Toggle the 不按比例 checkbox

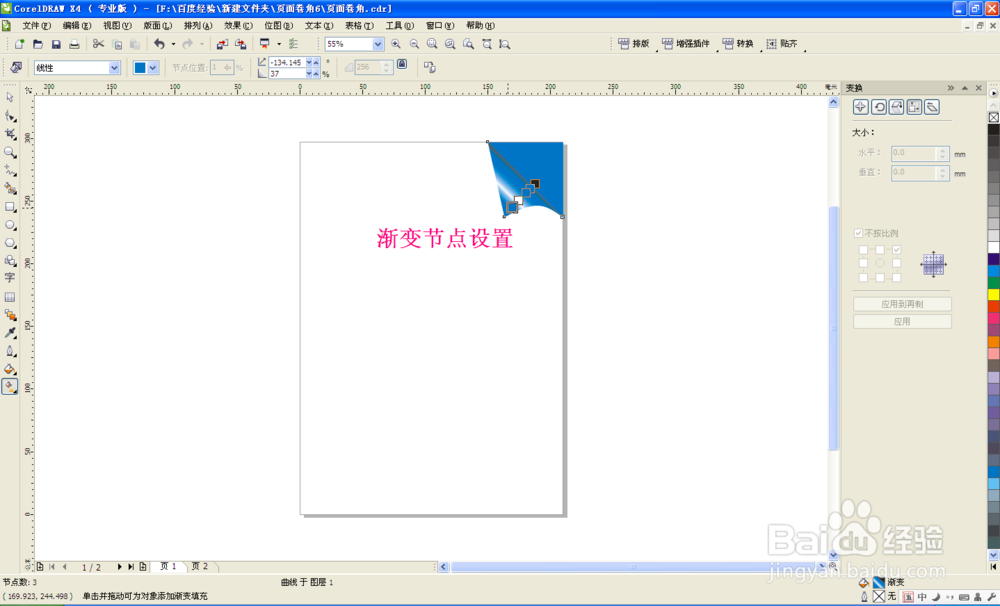[858, 232]
